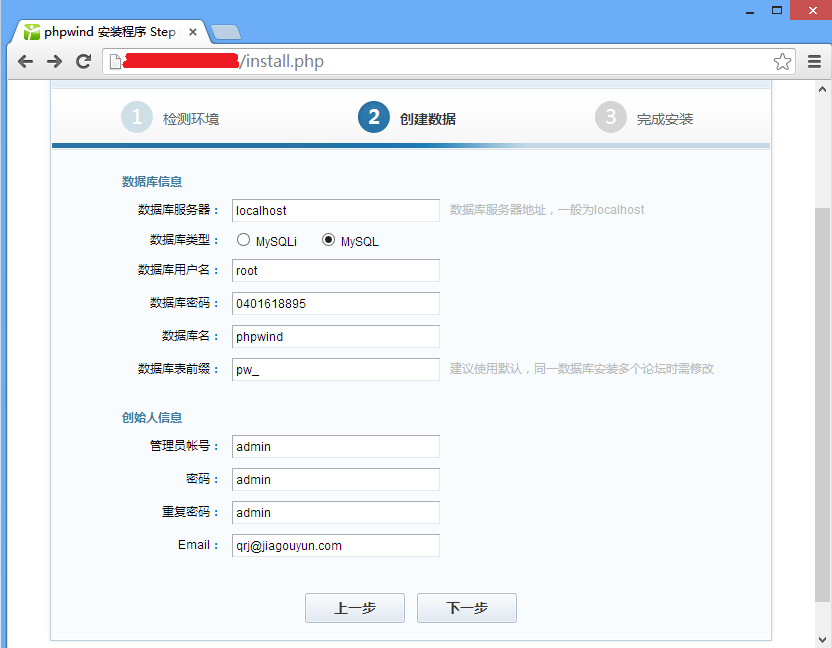Click the browser forward arrow
The width and height of the screenshot is (832, 648).
coord(54,62)
